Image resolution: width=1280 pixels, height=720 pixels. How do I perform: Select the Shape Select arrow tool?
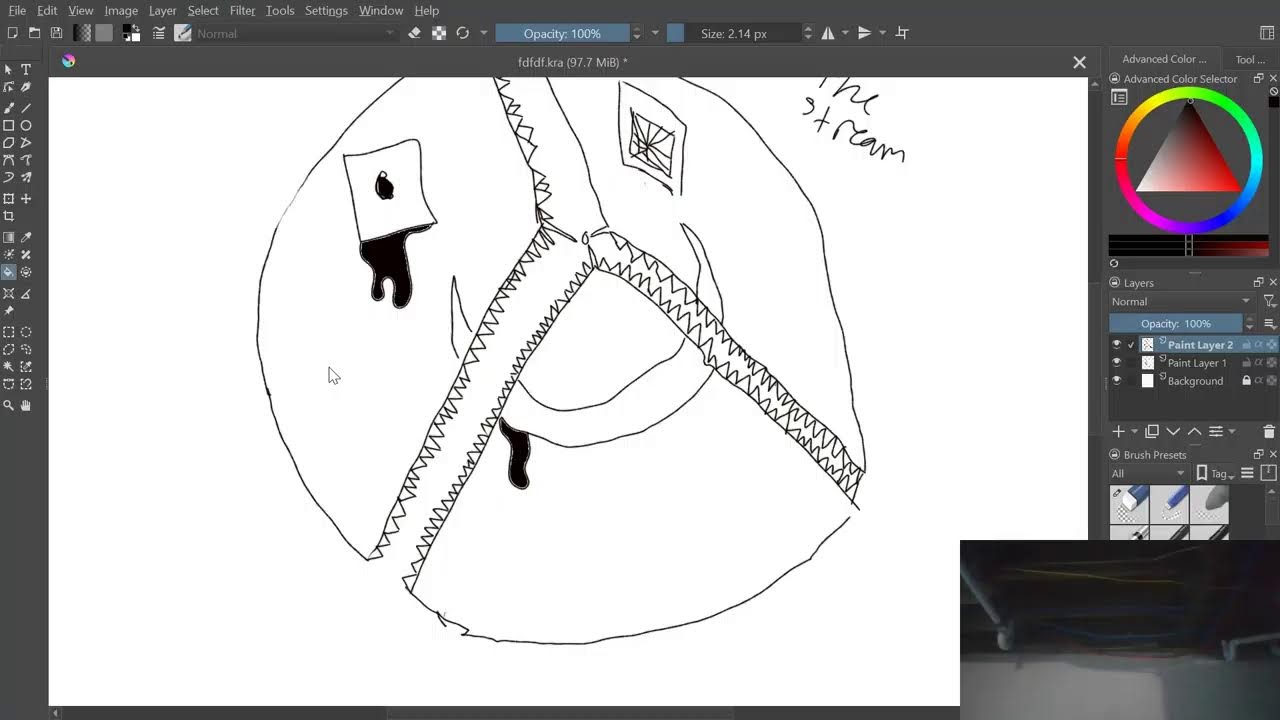[9, 69]
